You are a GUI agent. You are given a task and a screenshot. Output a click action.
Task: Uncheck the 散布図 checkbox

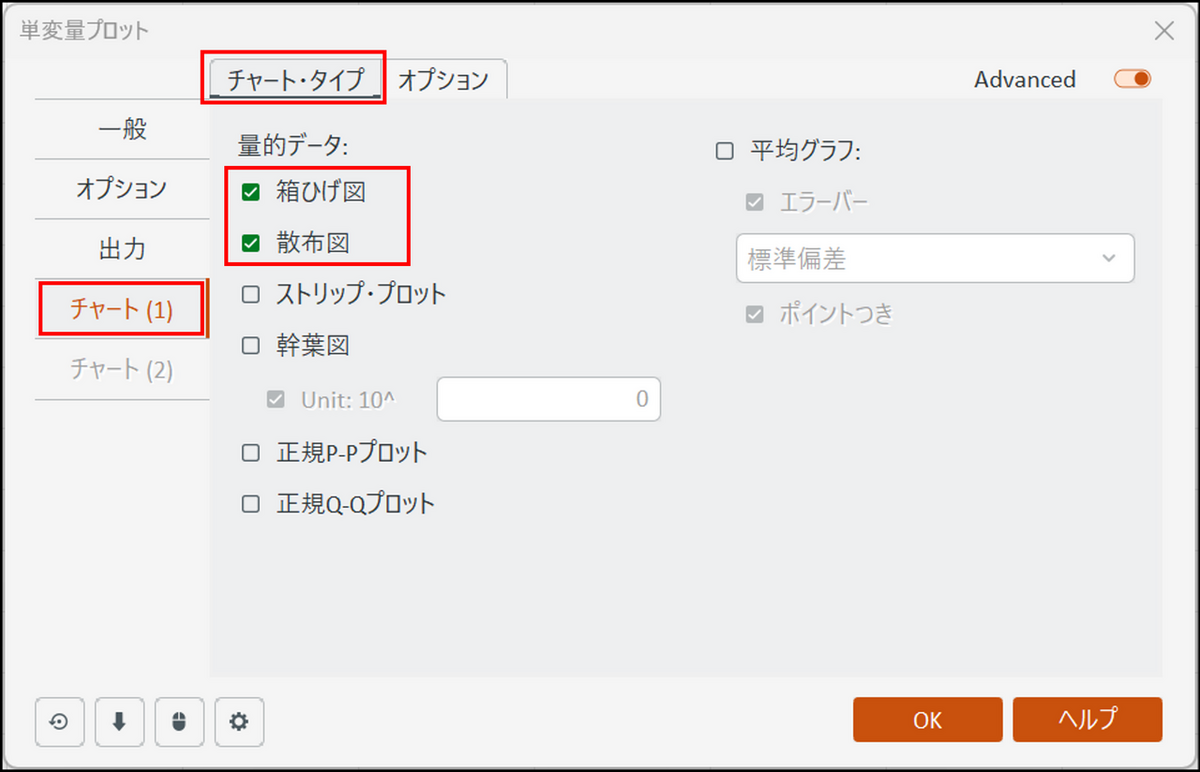(x=251, y=242)
